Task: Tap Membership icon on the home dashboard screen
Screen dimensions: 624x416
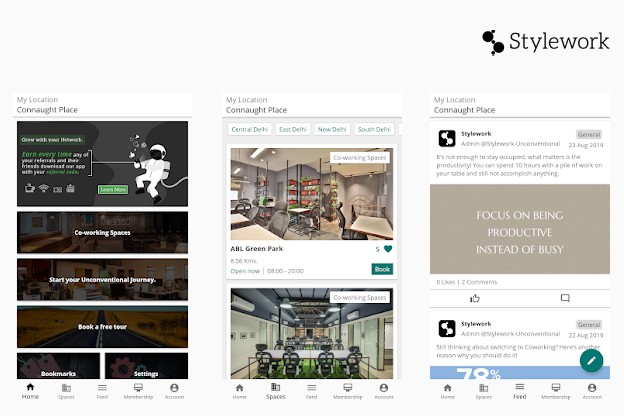Action: coord(138,390)
